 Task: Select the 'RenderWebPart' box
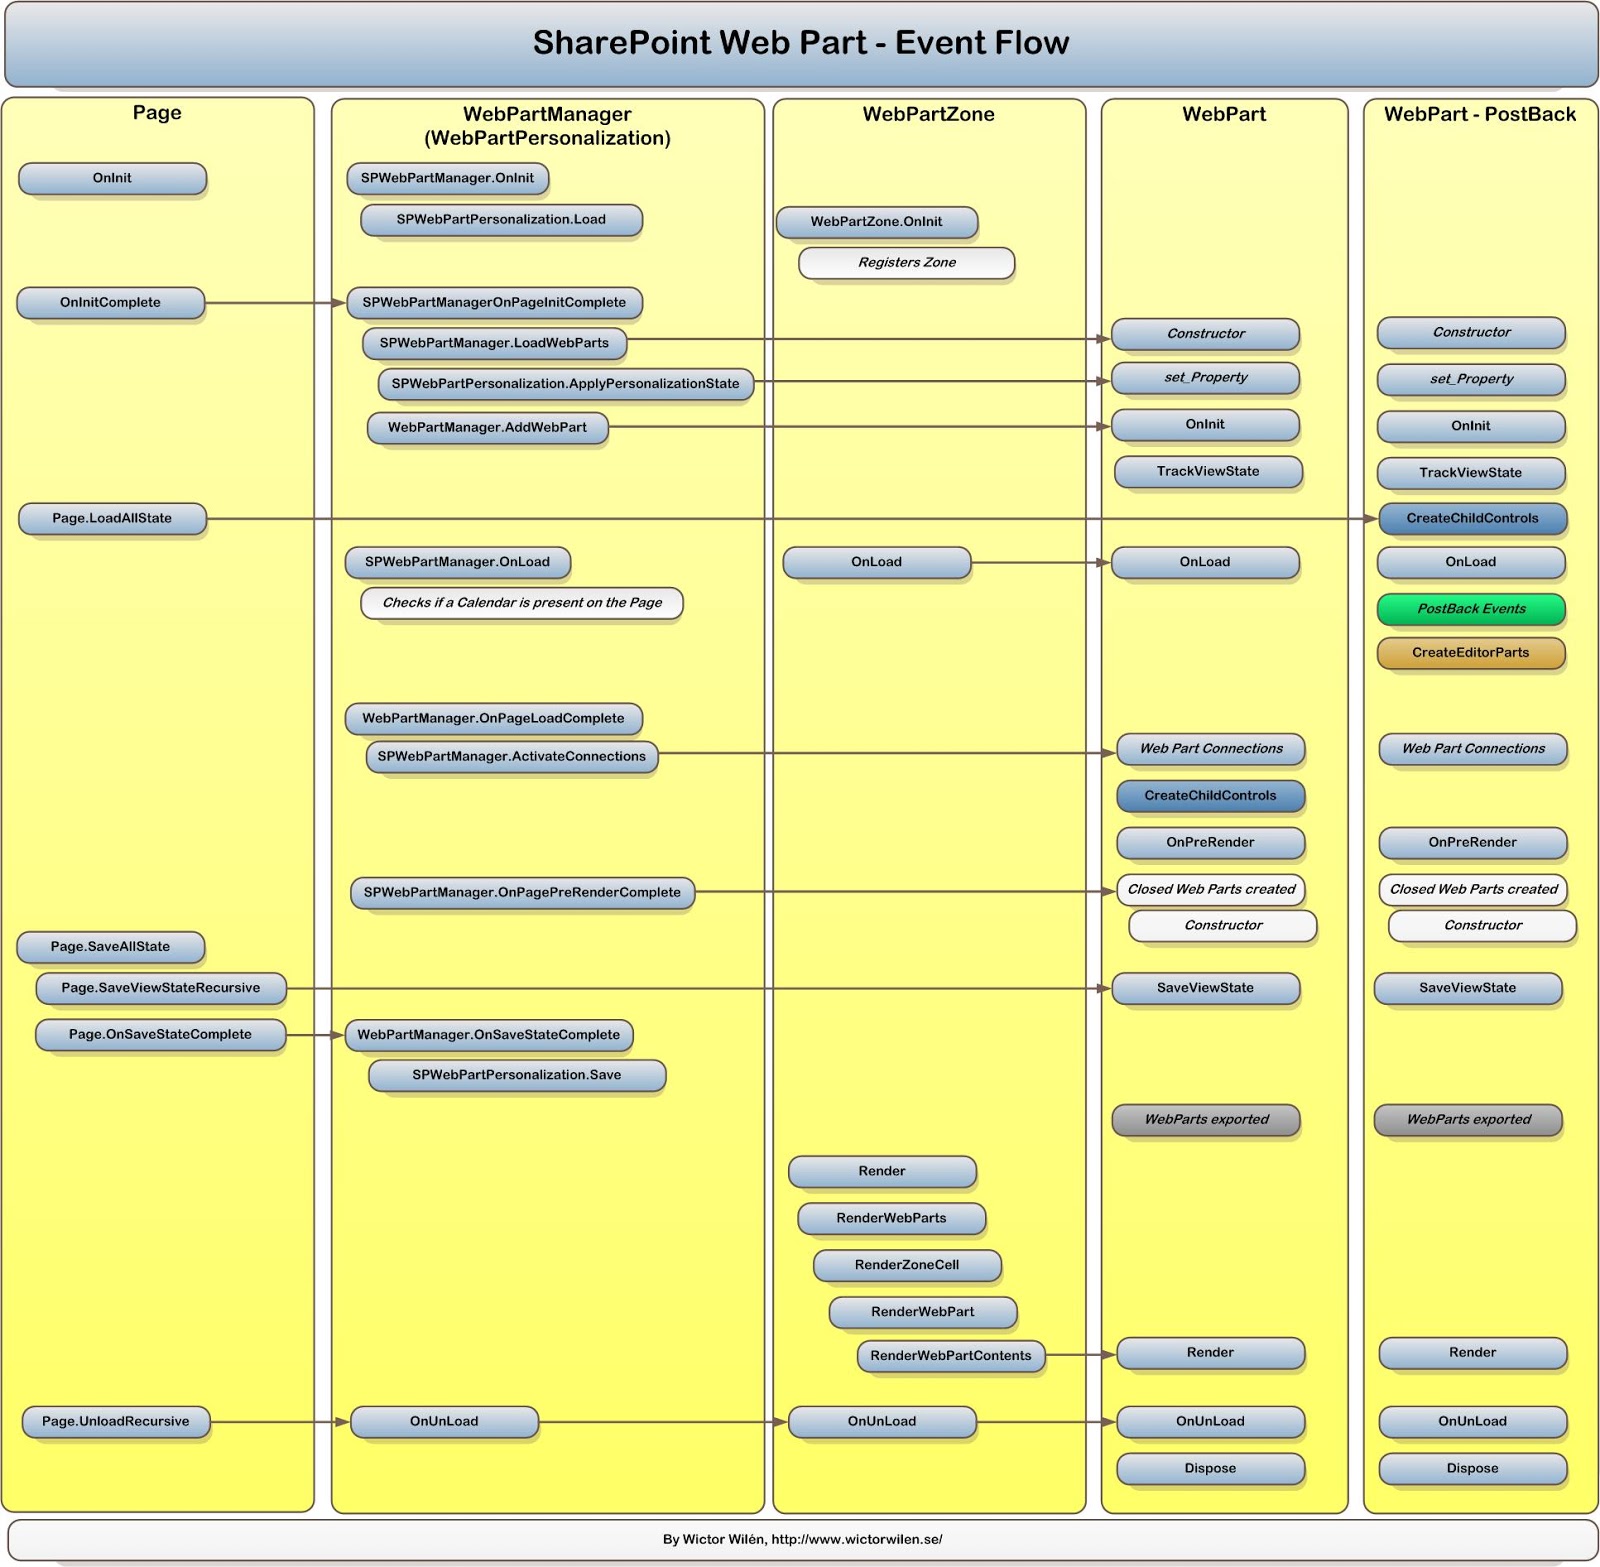pyautogui.click(x=923, y=1313)
